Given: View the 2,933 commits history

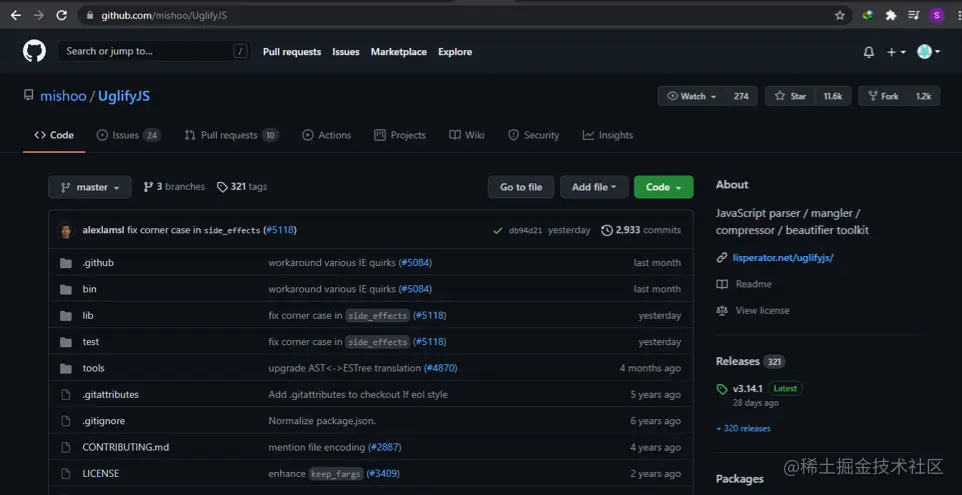Looking at the screenshot, I should tap(641, 231).
